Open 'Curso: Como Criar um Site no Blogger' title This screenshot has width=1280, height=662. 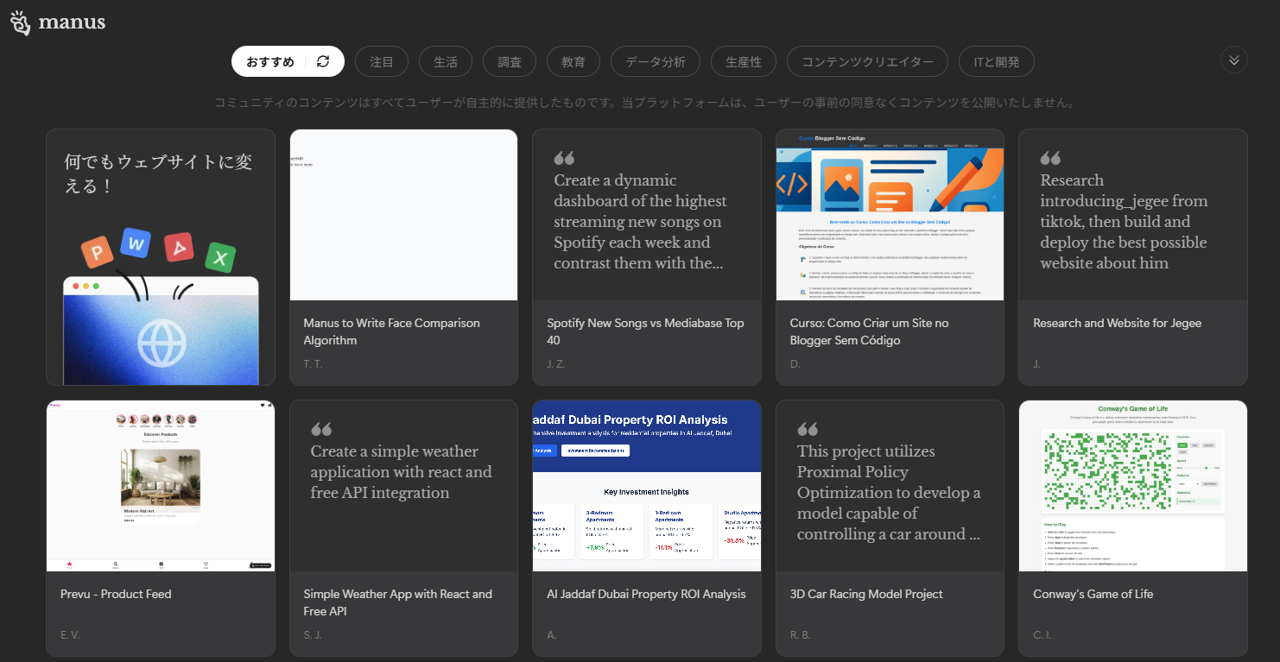869,332
